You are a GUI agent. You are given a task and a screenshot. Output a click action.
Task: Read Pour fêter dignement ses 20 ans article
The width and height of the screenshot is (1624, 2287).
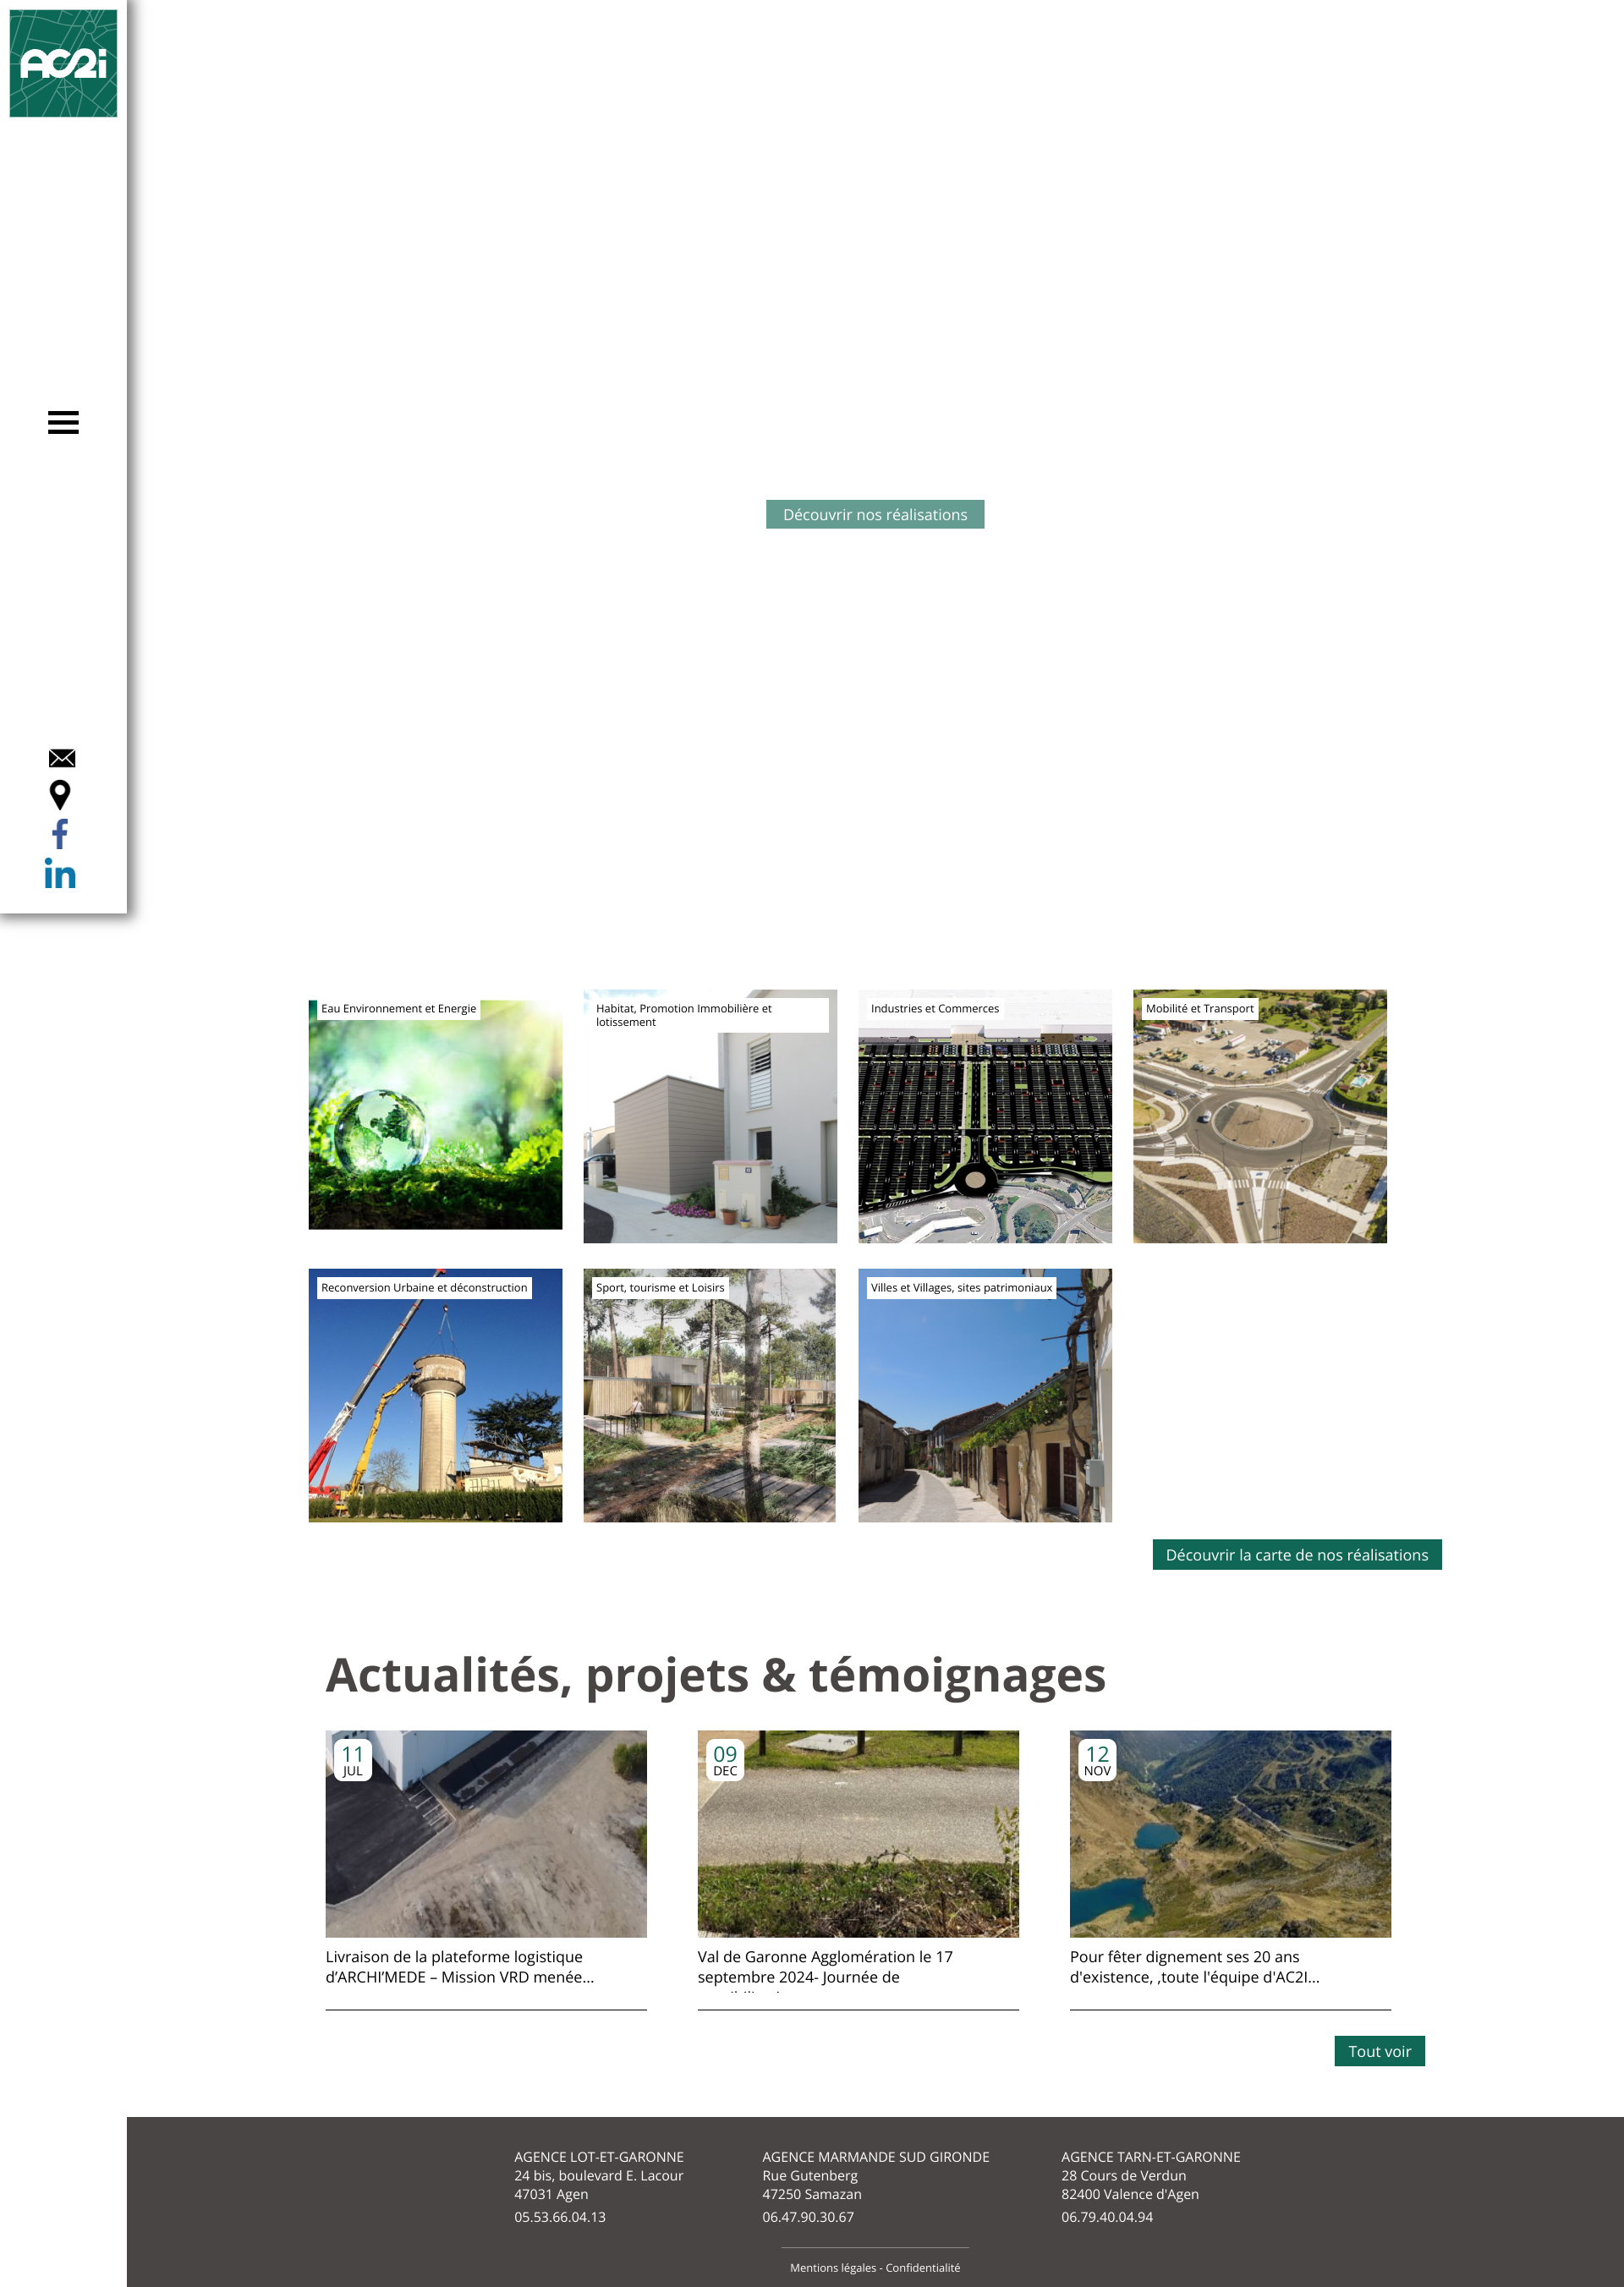1195,1966
